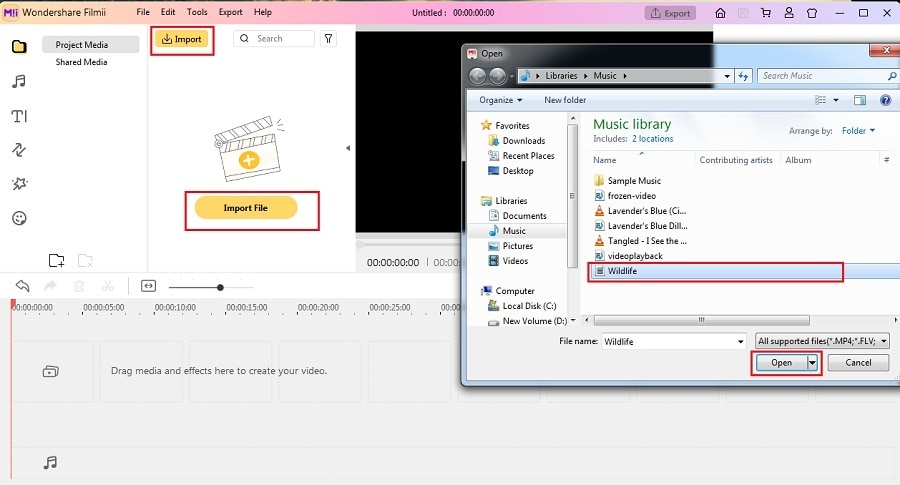Collapse the media panel arrow
The width and height of the screenshot is (900, 485).
coord(348,148)
